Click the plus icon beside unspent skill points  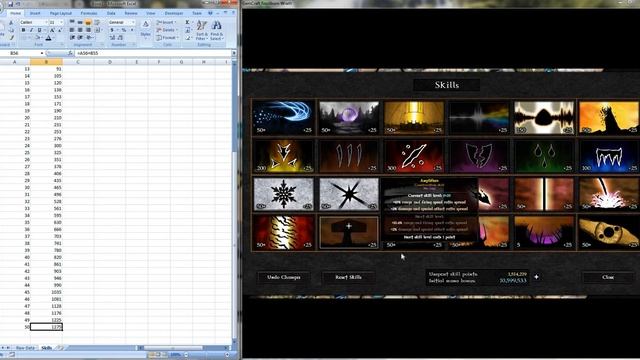(536, 277)
